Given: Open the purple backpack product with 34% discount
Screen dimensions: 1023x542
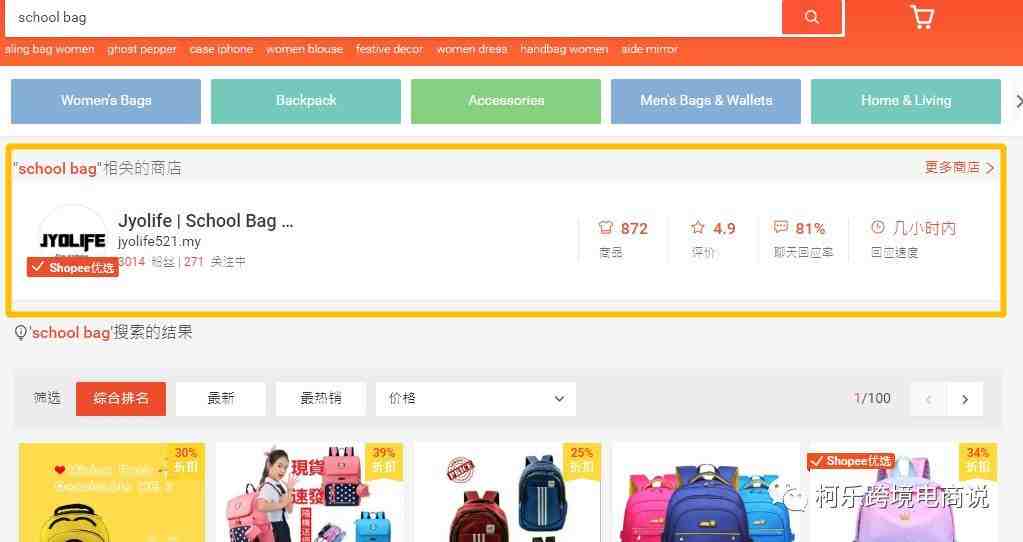Looking at the screenshot, I should (x=904, y=492).
